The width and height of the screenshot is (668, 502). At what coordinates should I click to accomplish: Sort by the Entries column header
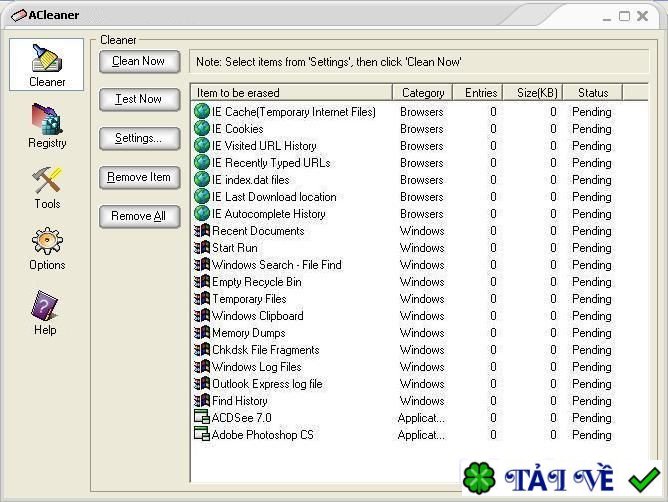478,92
